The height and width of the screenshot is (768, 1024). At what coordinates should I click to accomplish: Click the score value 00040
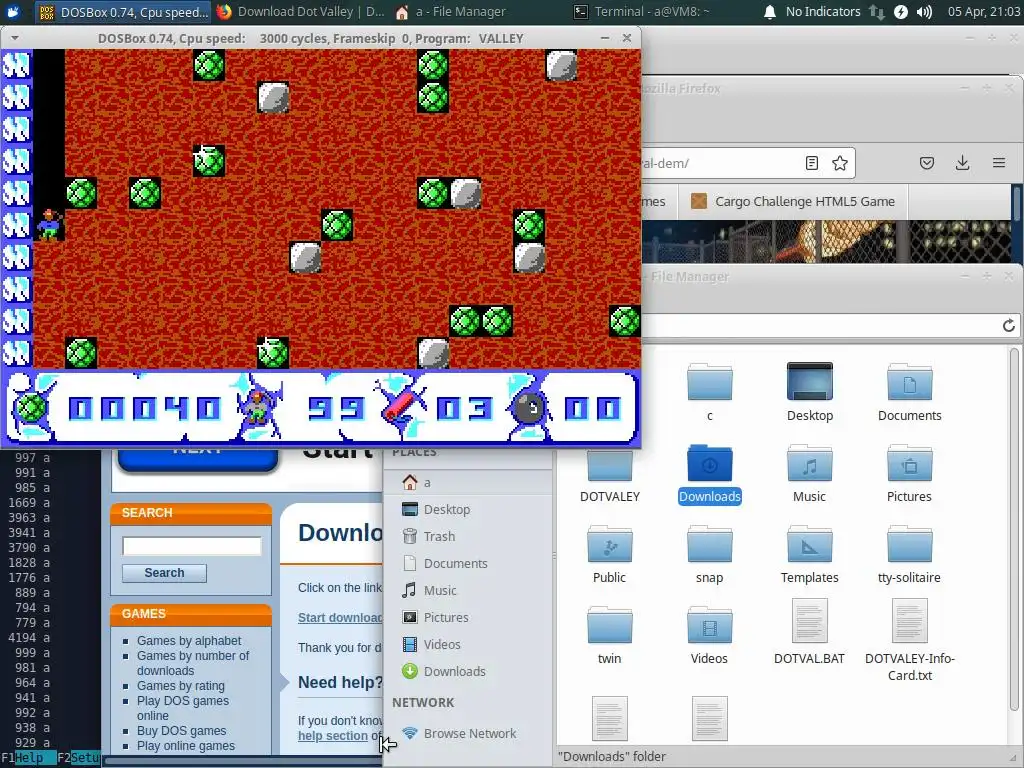(x=144, y=409)
